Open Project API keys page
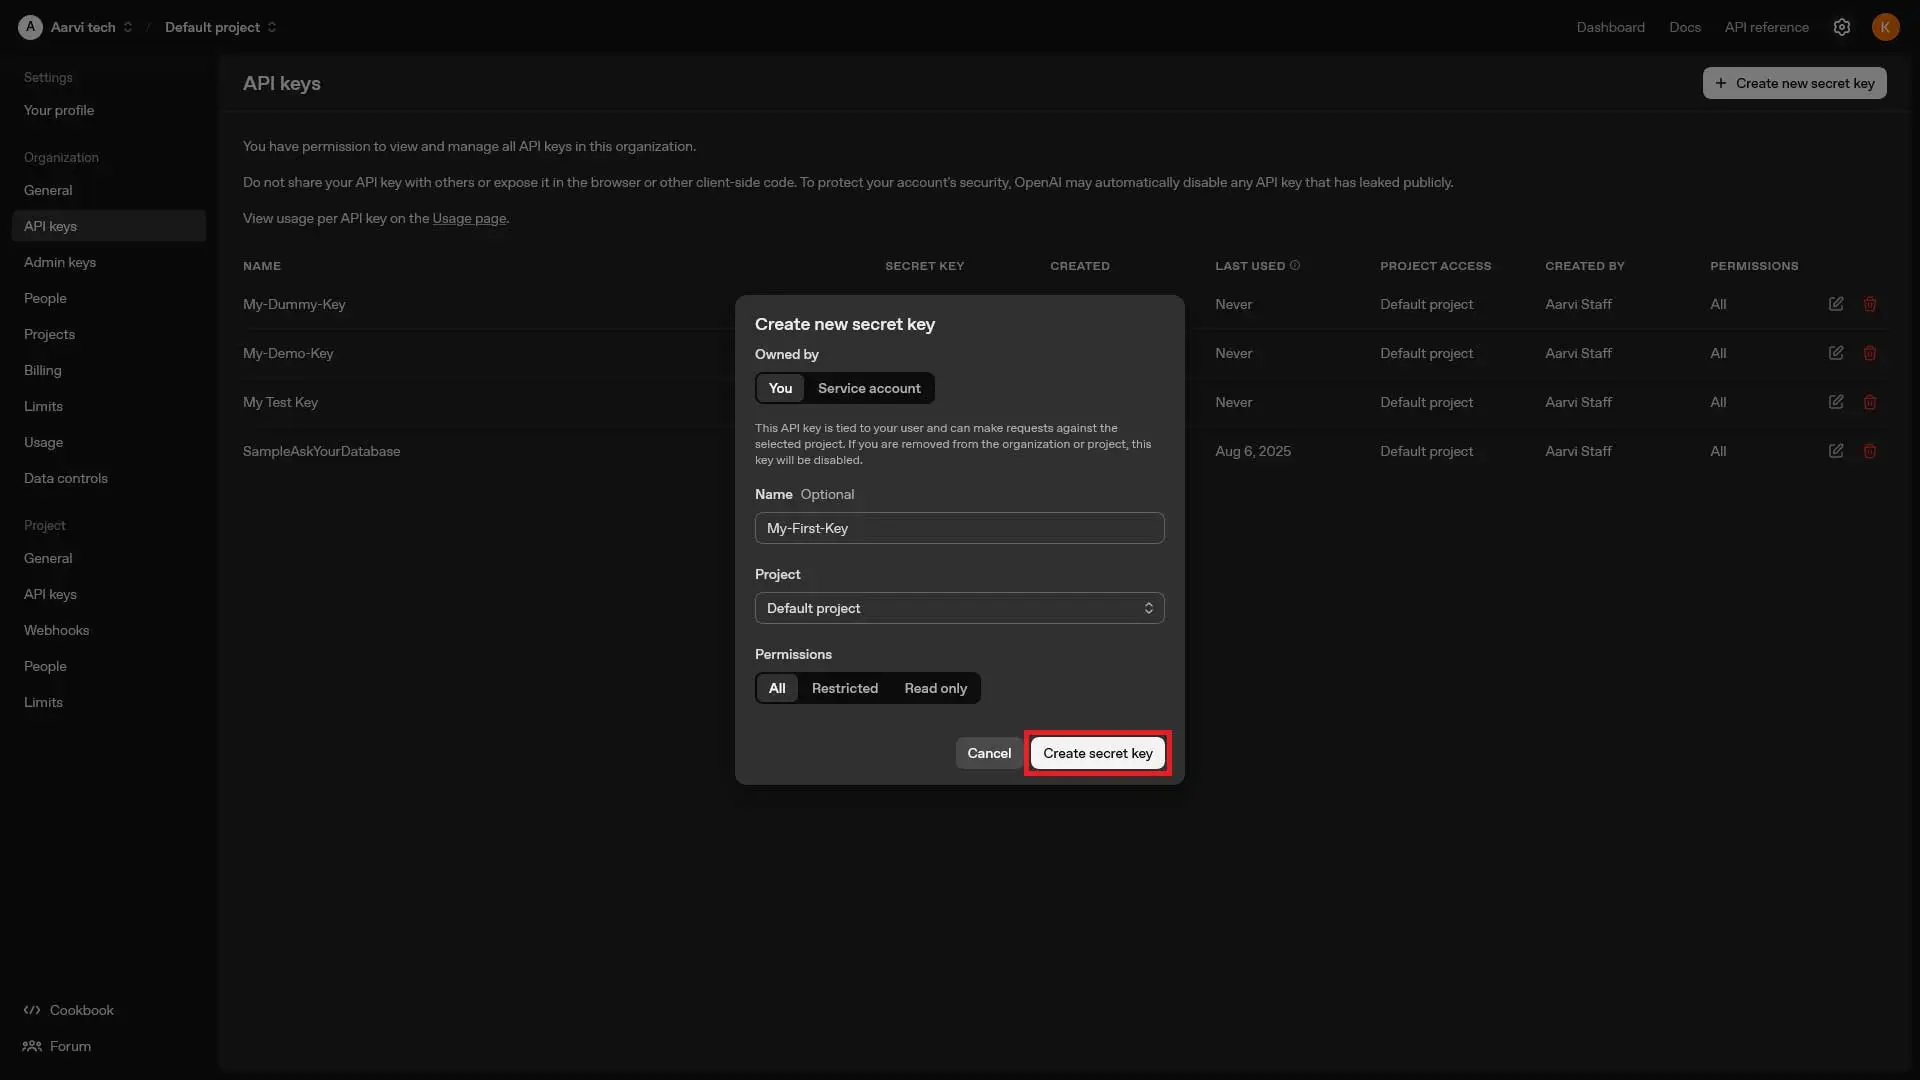1920x1080 pixels. point(50,594)
